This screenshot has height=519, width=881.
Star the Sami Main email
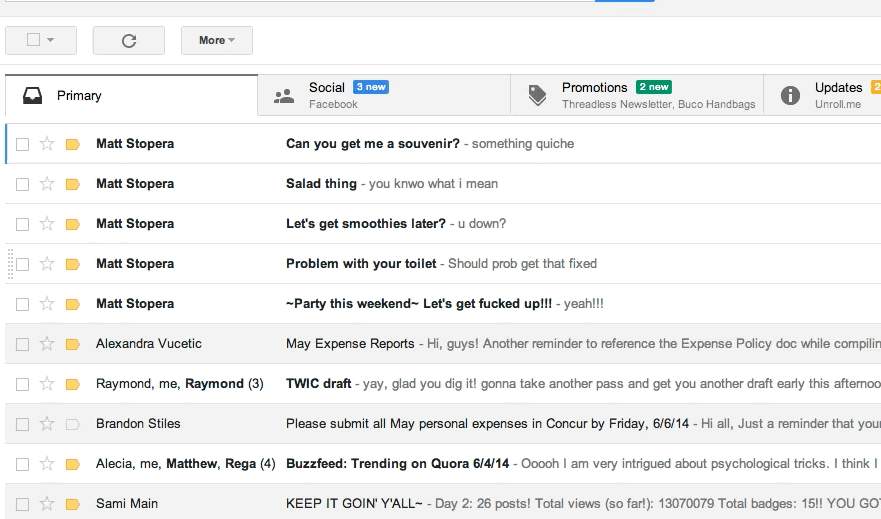point(47,504)
